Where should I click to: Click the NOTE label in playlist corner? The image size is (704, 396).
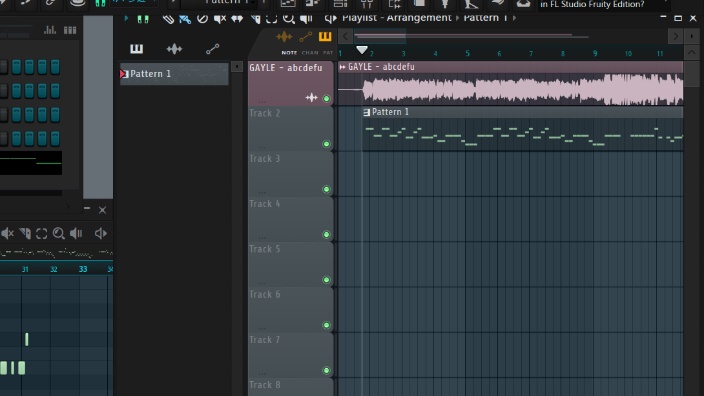pyautogui.click(x=289, y=53)
